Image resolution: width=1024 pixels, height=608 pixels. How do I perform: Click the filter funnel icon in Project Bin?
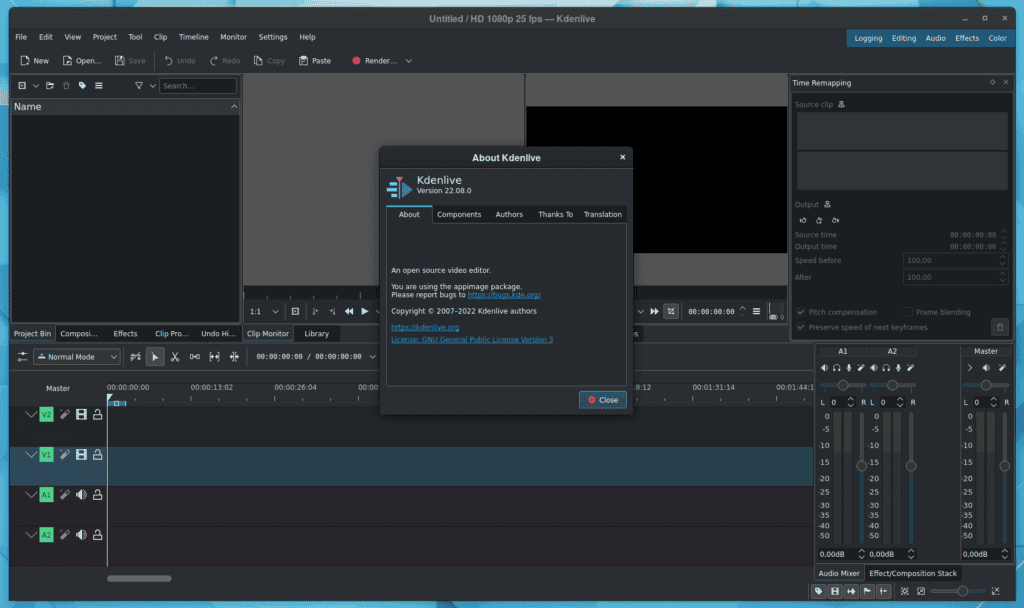[138, 86]
